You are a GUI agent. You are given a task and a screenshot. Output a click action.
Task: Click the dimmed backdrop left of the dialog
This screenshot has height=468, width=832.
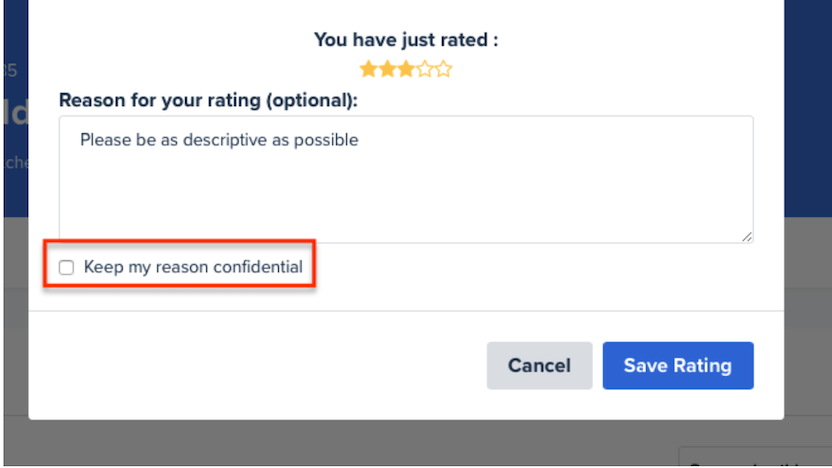14,300
